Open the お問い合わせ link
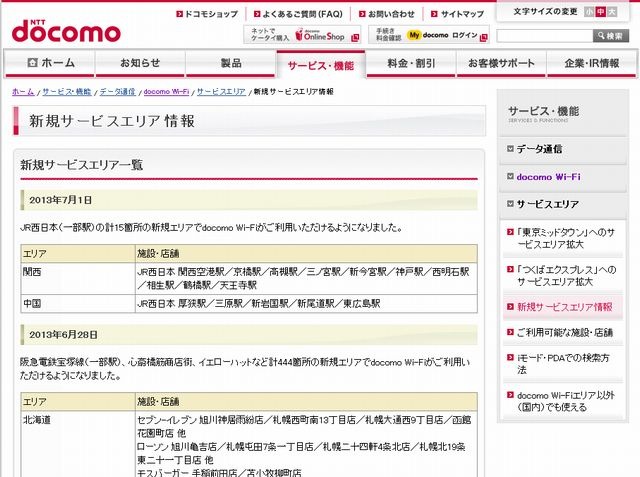Screen dimensions: 640x477 pyautogui.click(x=391, y=14)
